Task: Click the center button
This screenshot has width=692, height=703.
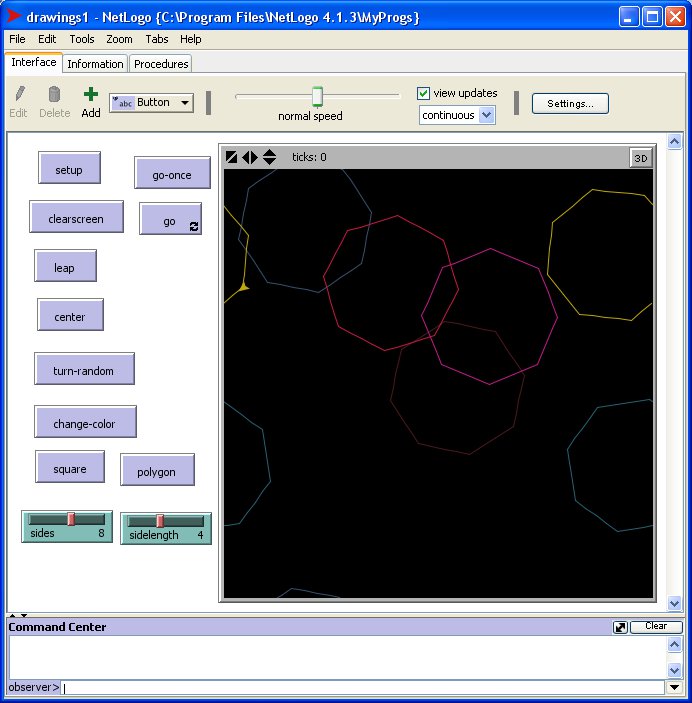Action: [70, 315]
